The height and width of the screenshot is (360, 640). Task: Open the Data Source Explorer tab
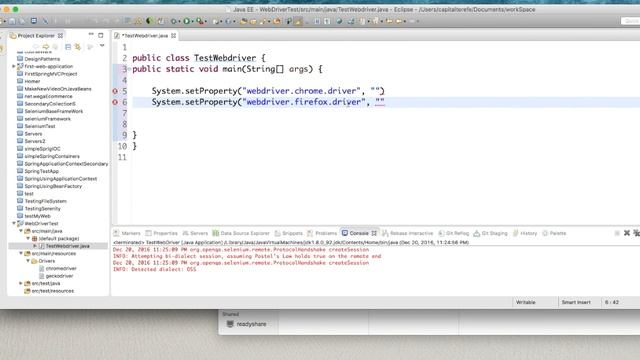[x=241, y=233]
